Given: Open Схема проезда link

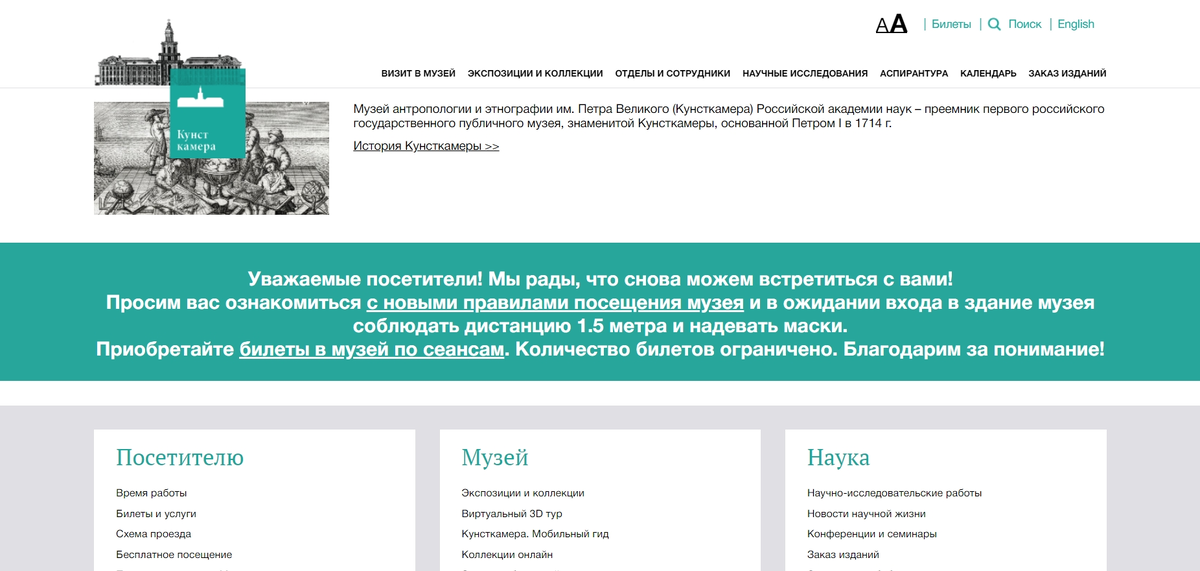Looking at the screenshot, I should pos(153,534).
